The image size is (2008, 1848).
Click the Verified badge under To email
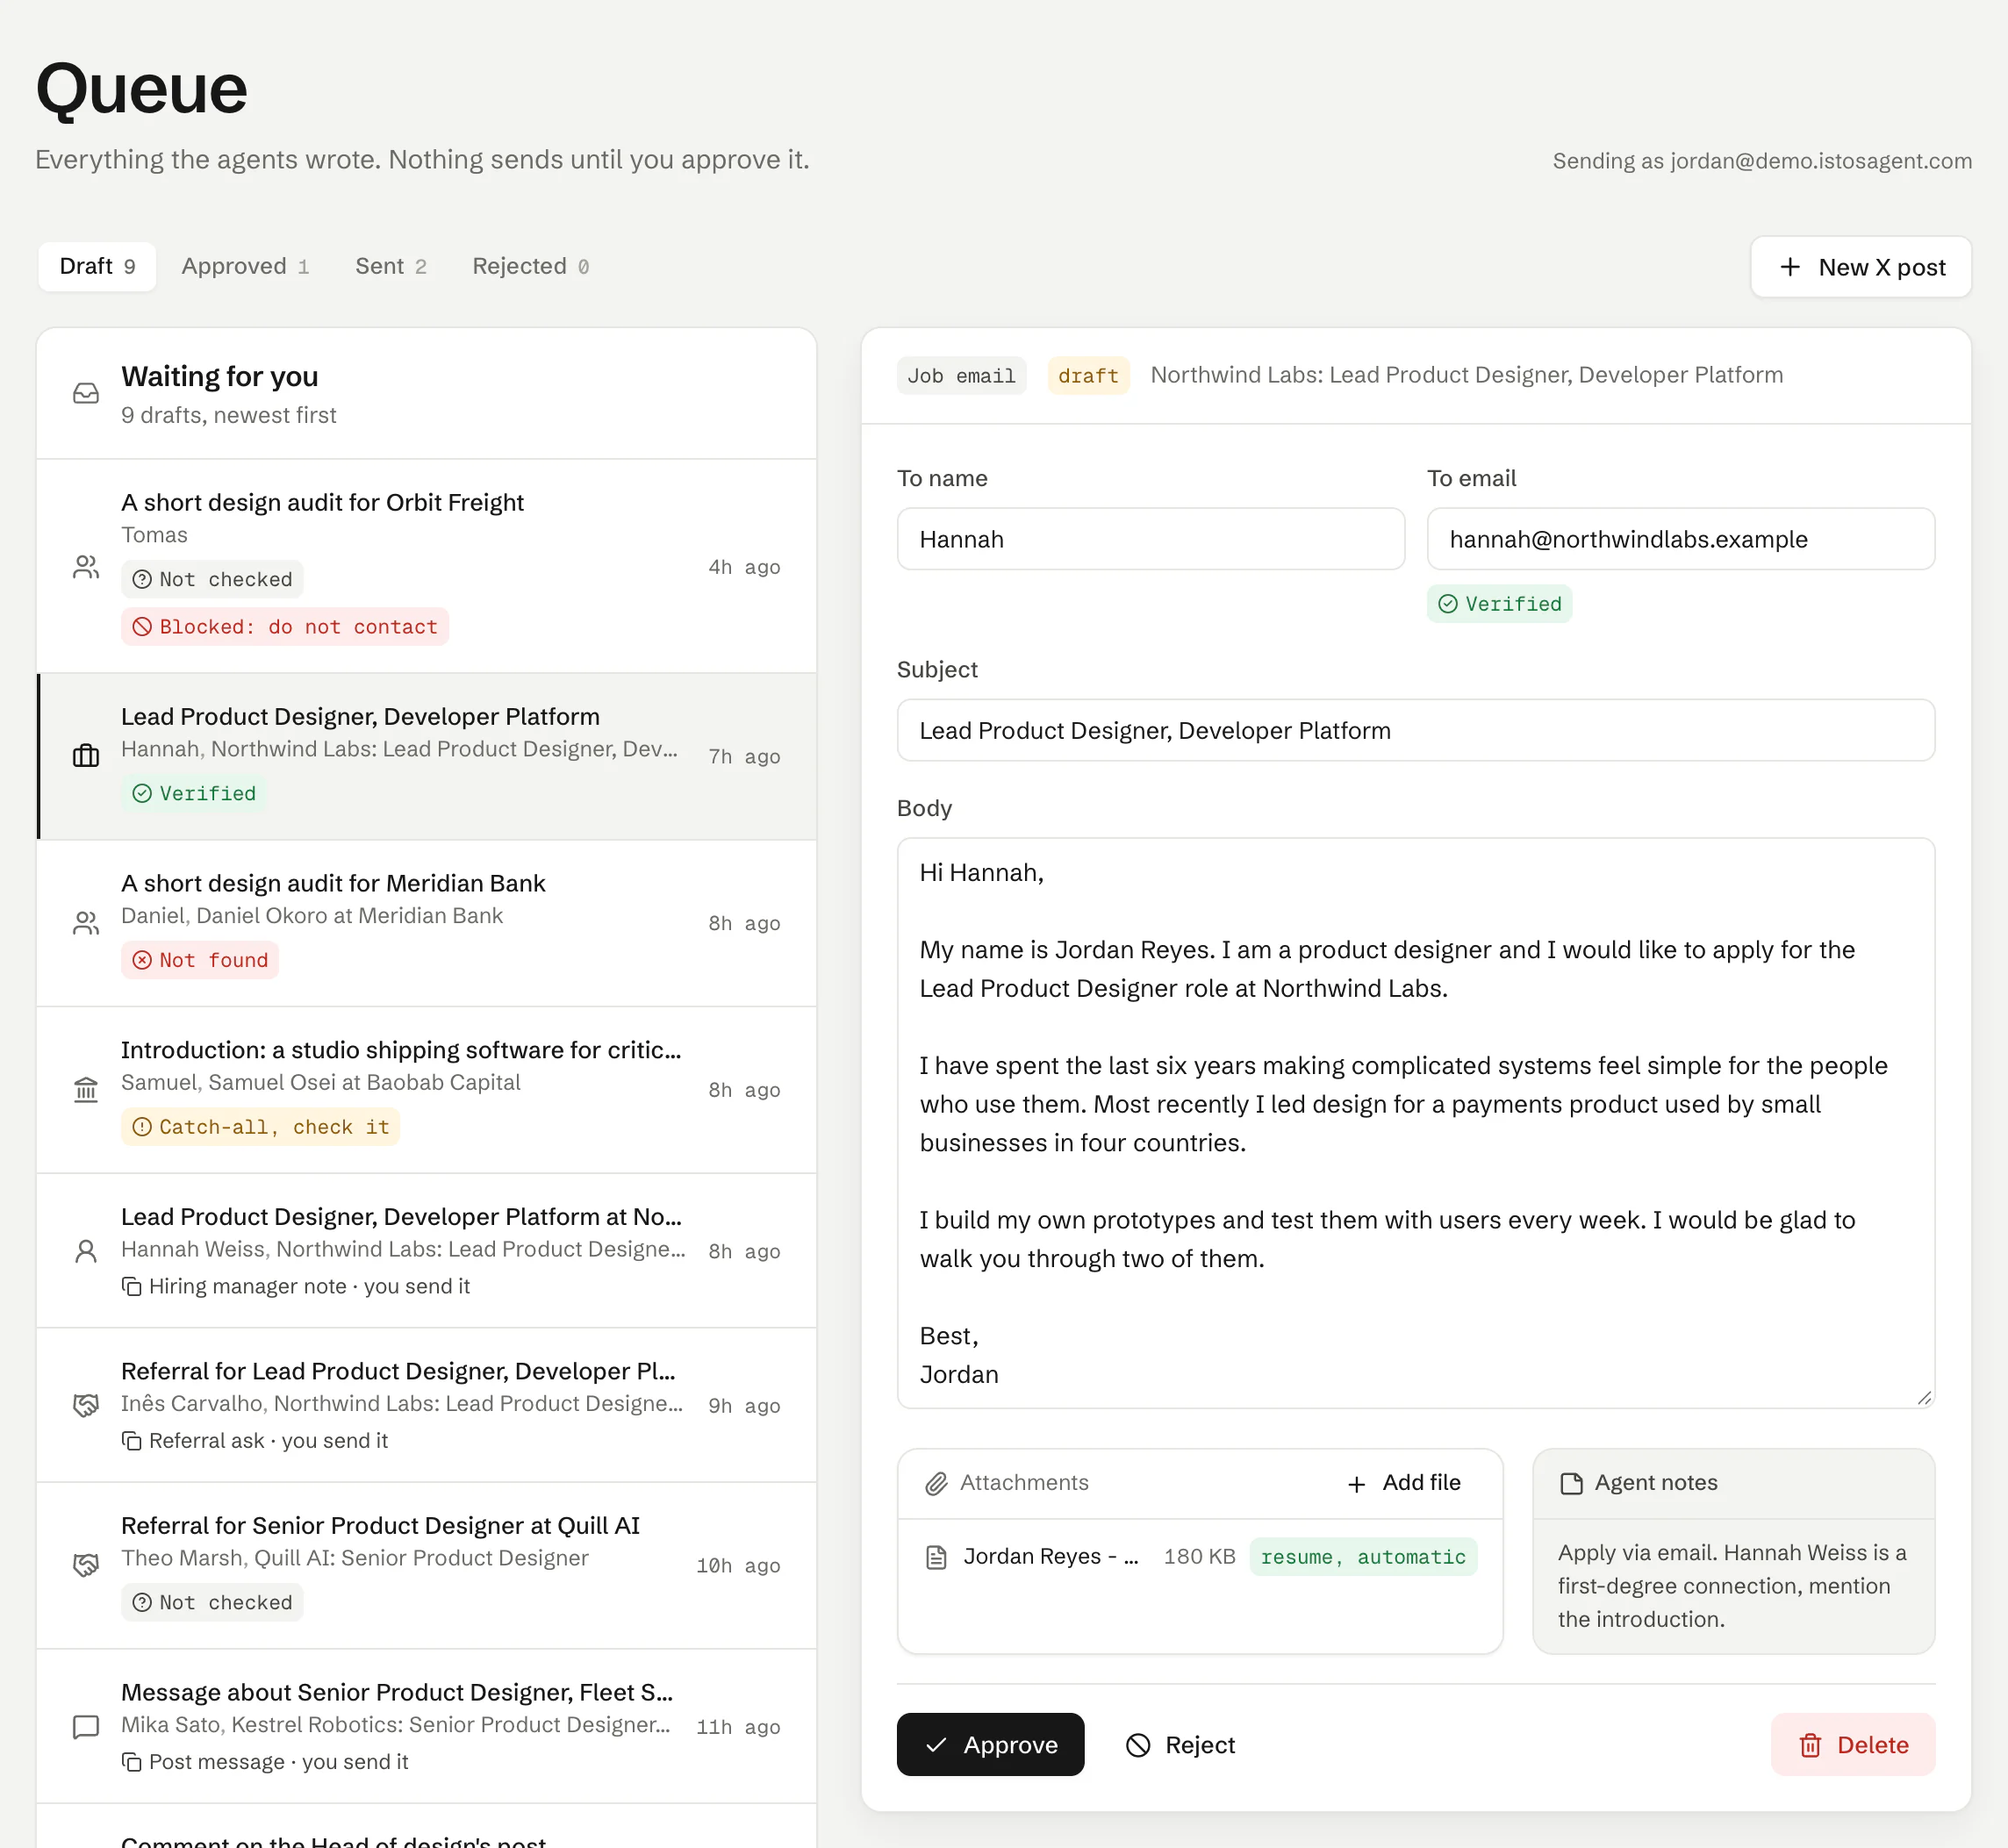(x=1499, y=604)
